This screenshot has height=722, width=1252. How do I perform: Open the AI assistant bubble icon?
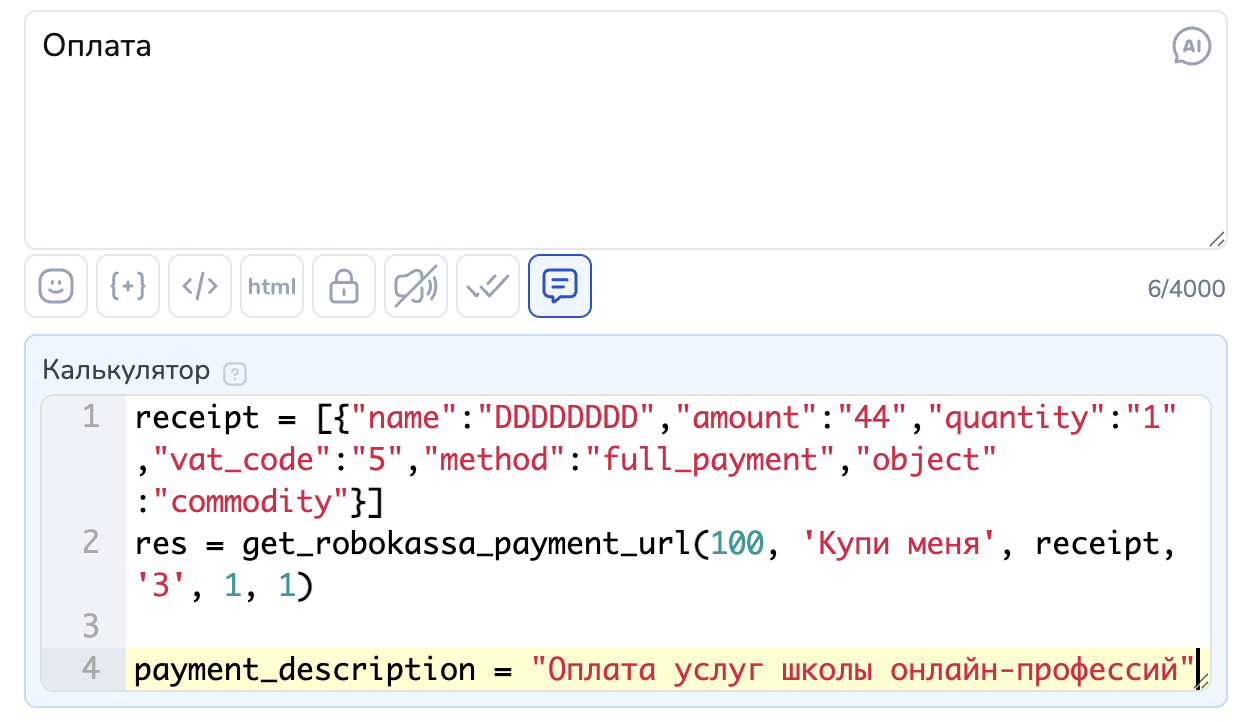point(1191,46)
